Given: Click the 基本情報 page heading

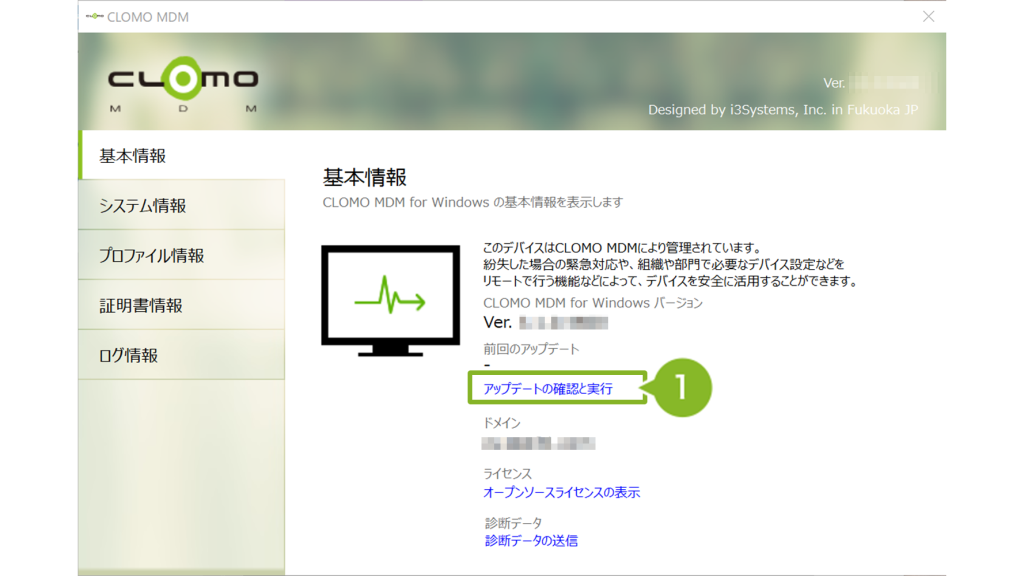Looking at the screenshot, I should 365,178.
